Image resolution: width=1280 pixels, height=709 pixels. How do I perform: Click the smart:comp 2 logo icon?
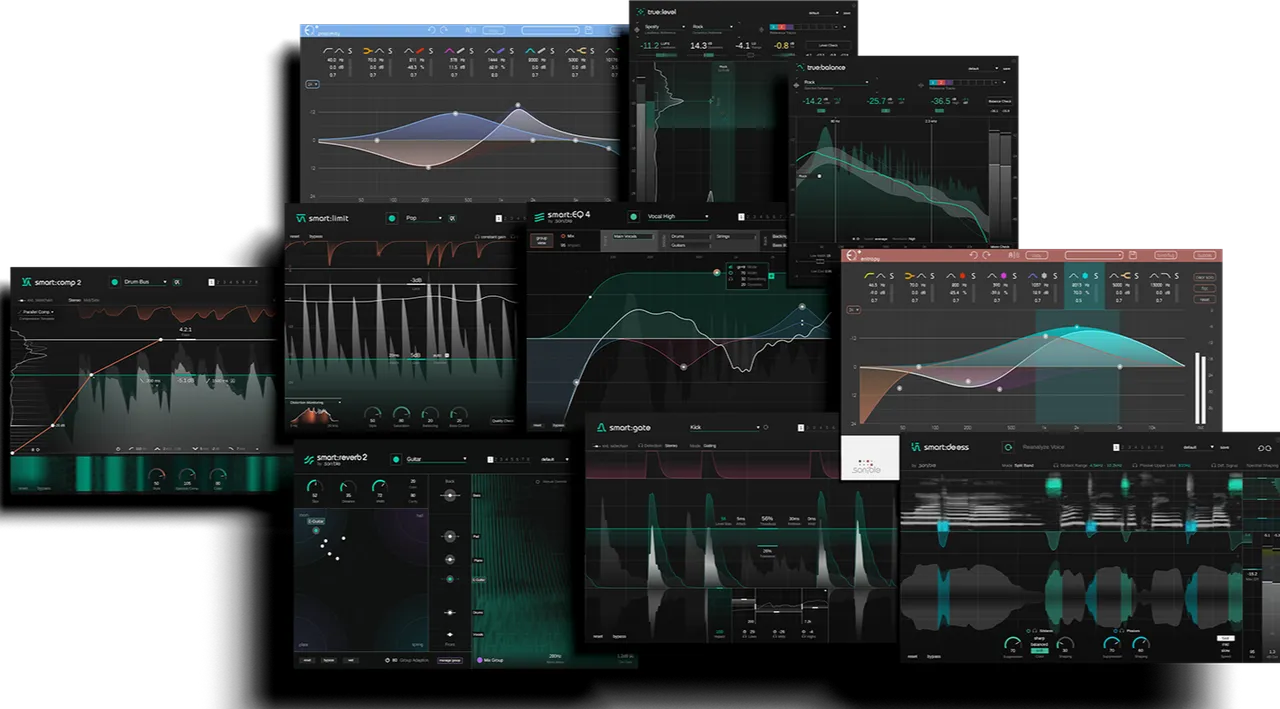[x=27, y=282]
